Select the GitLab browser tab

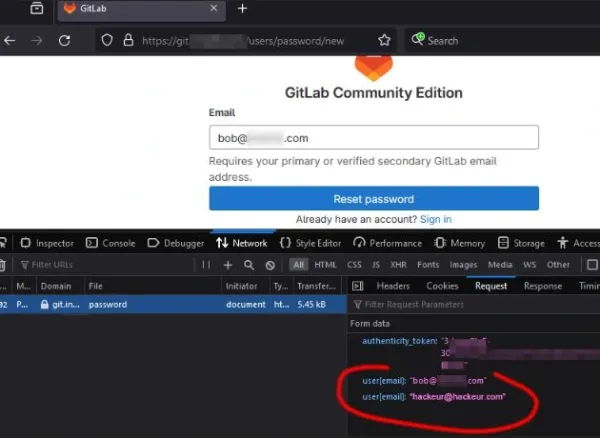(142, 9)
